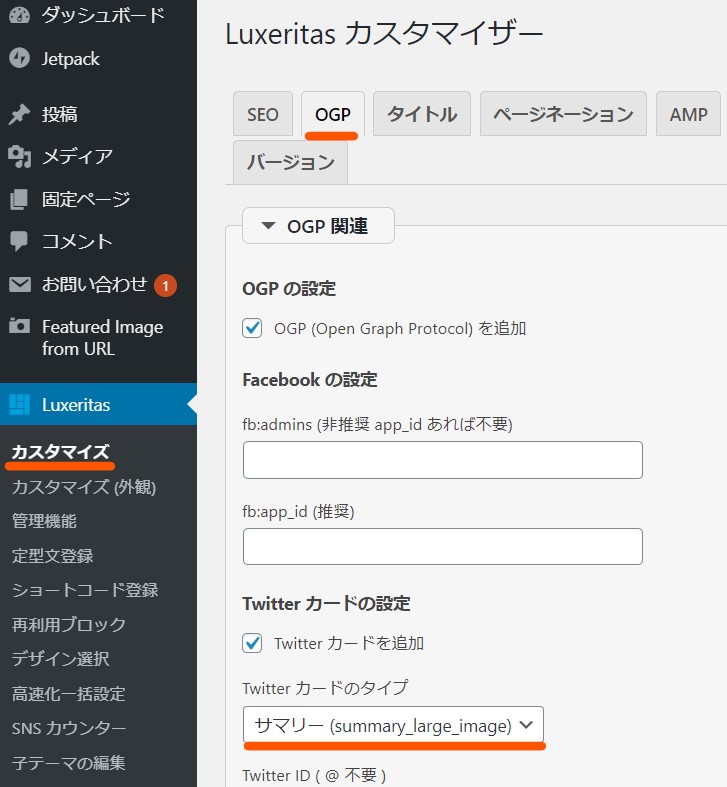Switch to the SEO tab
The width and height of the screenshot is (727, 787).
[x=263, y=114]
